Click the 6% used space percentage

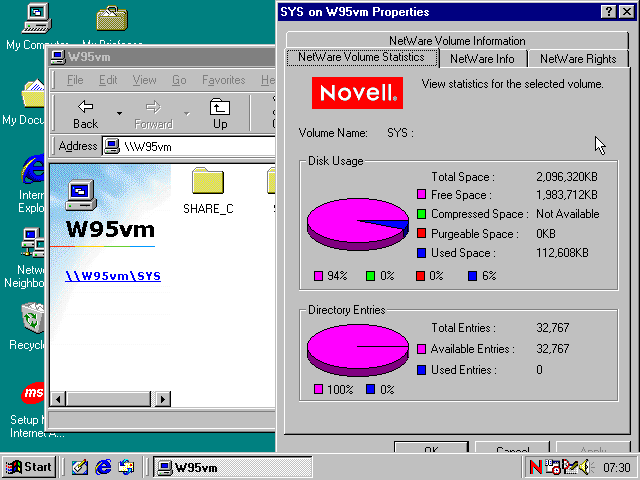(489, 276)
